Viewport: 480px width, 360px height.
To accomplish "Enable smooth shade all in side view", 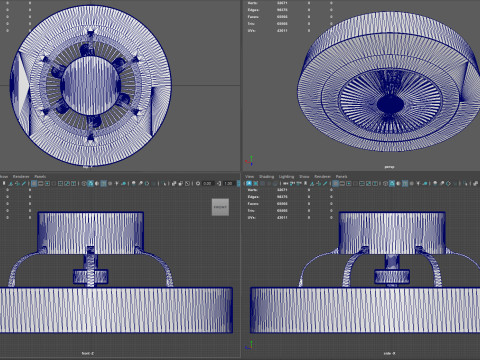I will pyautogui.click(x=392, y=184).
